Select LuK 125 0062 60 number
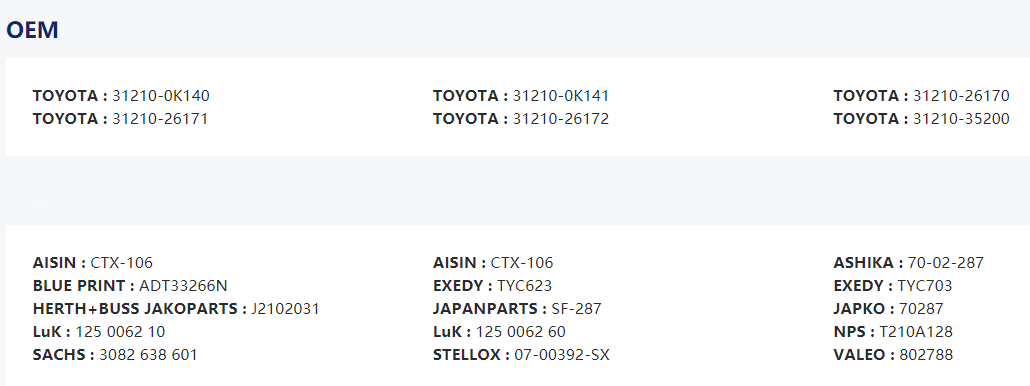Screen dimensions: 1030x386 [x=500, y=332]
